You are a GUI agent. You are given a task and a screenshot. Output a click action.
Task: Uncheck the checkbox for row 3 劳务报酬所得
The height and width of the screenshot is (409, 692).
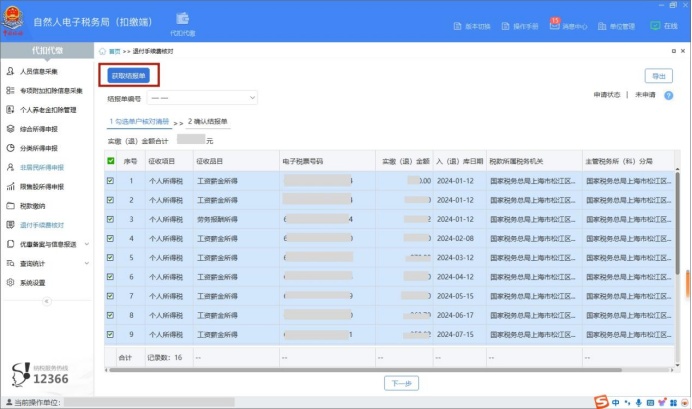click(111, 219)
